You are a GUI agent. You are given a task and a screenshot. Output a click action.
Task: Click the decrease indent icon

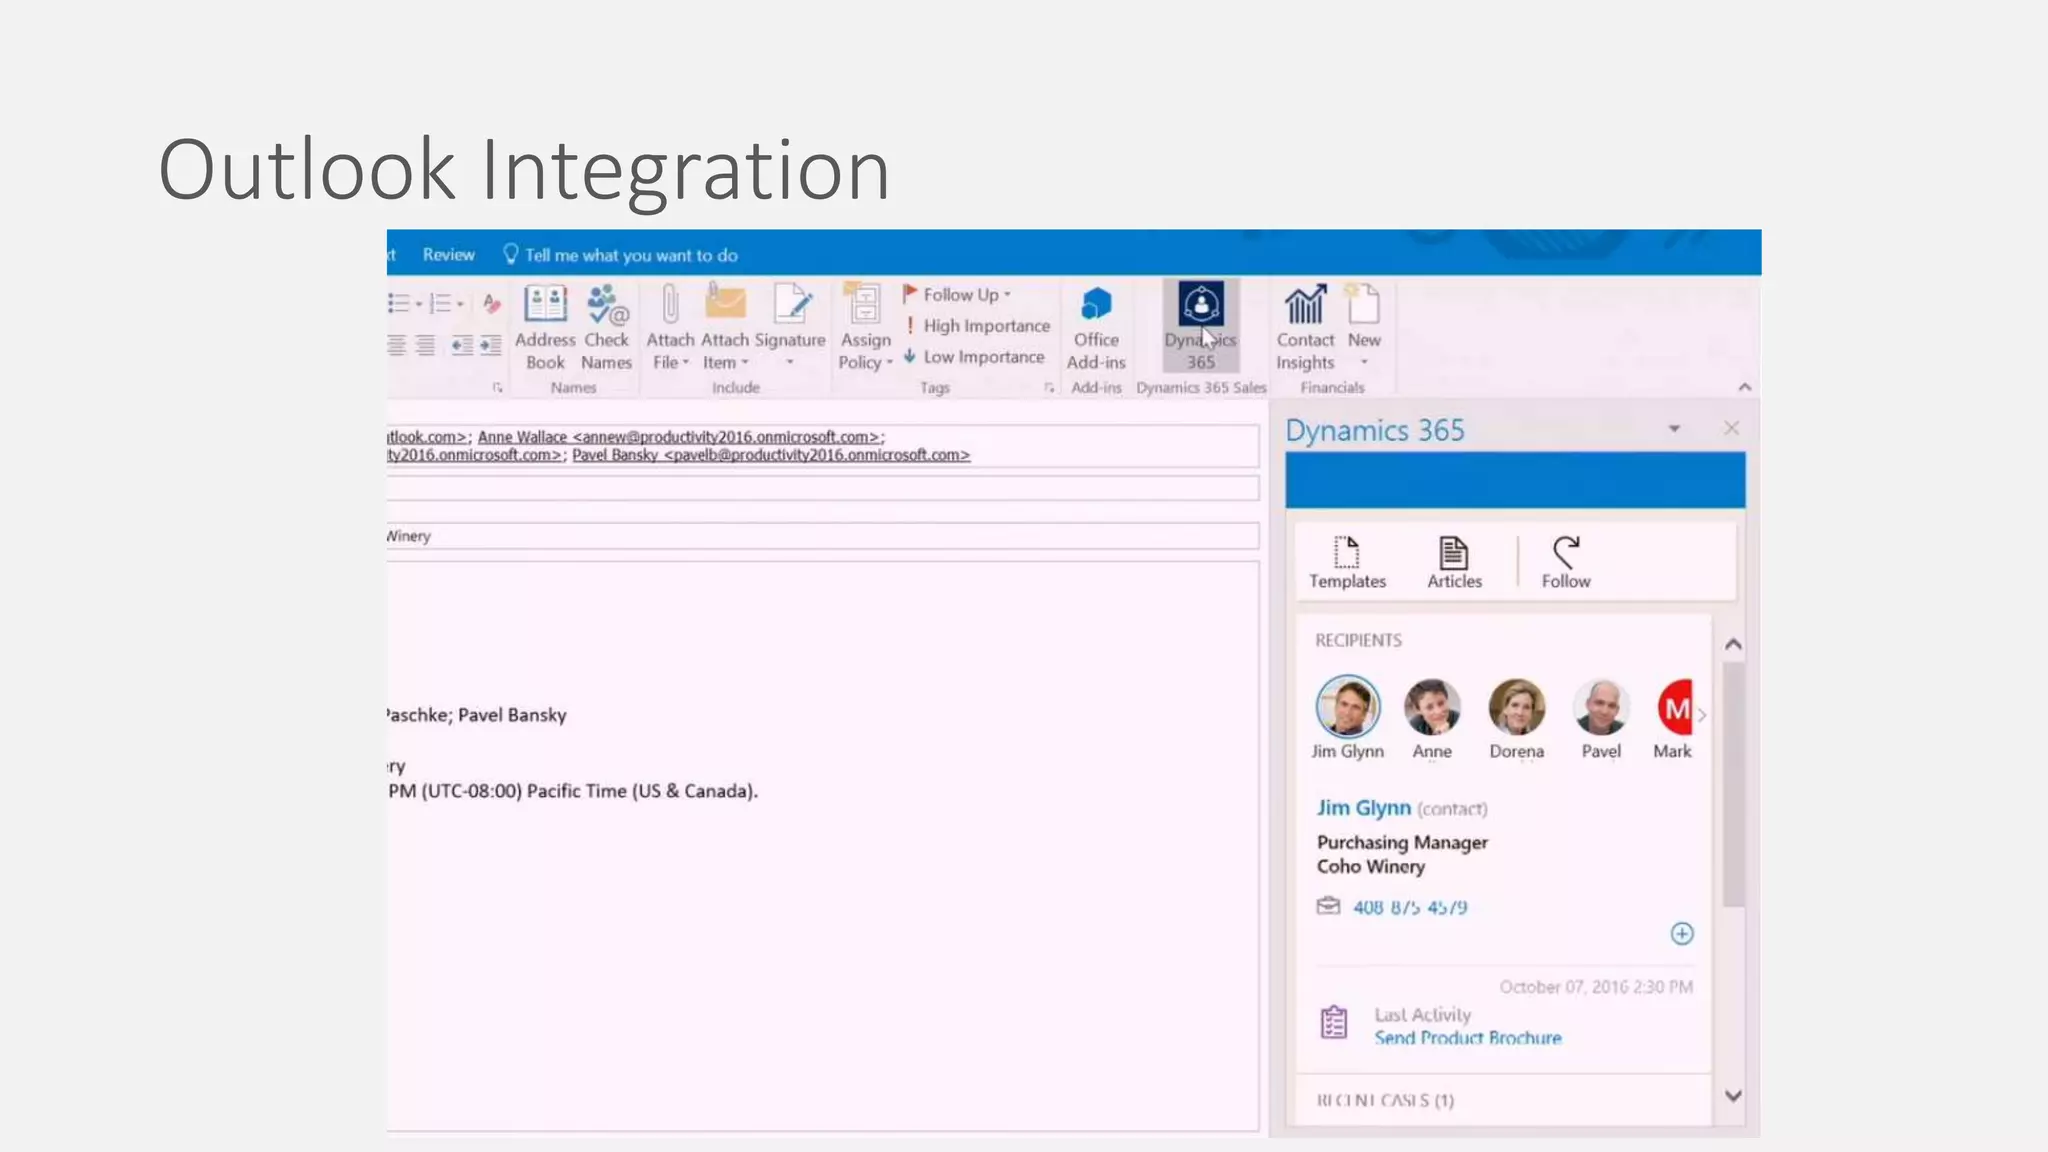coord(462,346)
